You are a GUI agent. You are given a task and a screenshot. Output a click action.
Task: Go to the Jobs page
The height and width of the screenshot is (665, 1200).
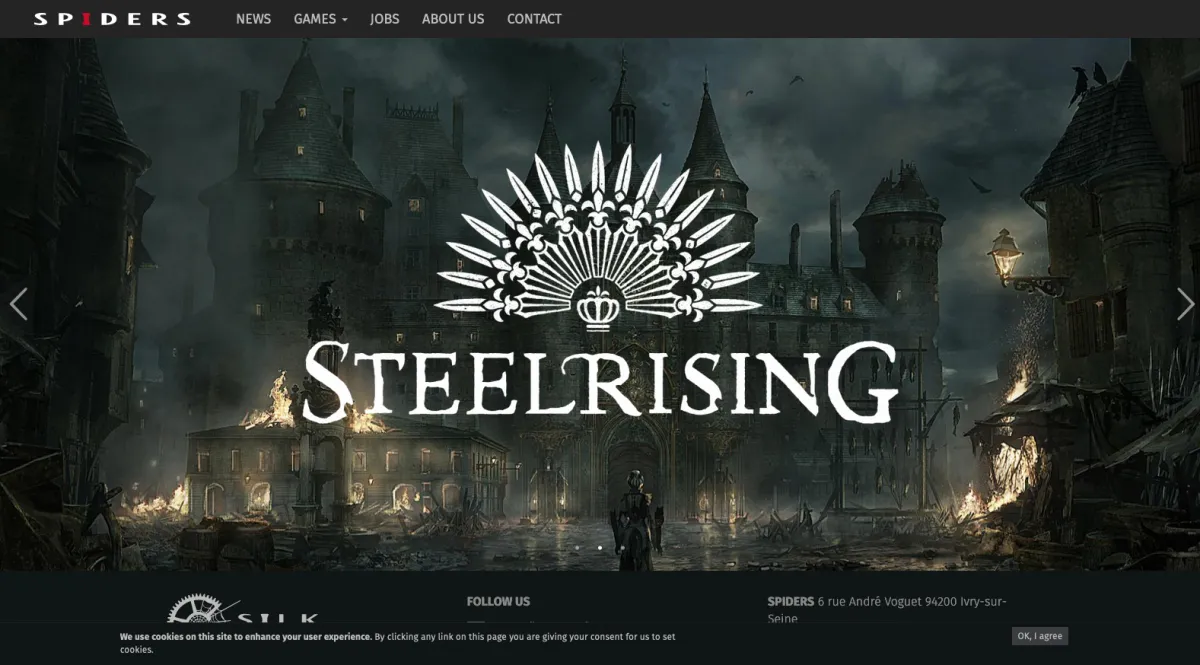click(x=384, y=19)
